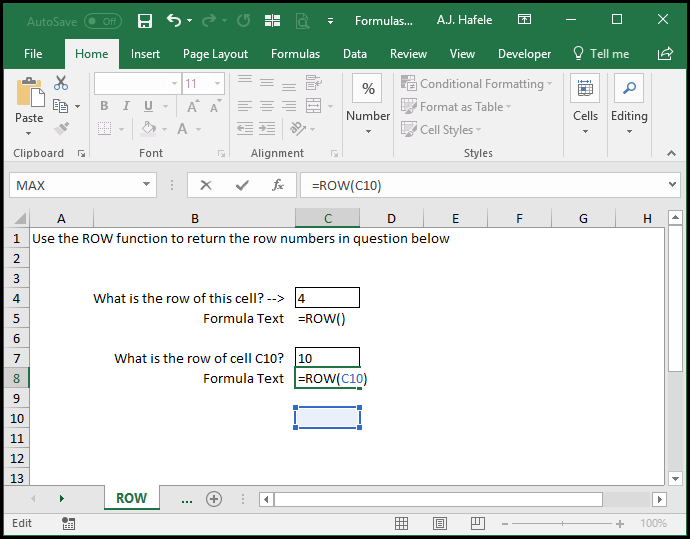Viewport: 690px width, 539px height.
Task: Open the Data tab
Action: [355, 54]
